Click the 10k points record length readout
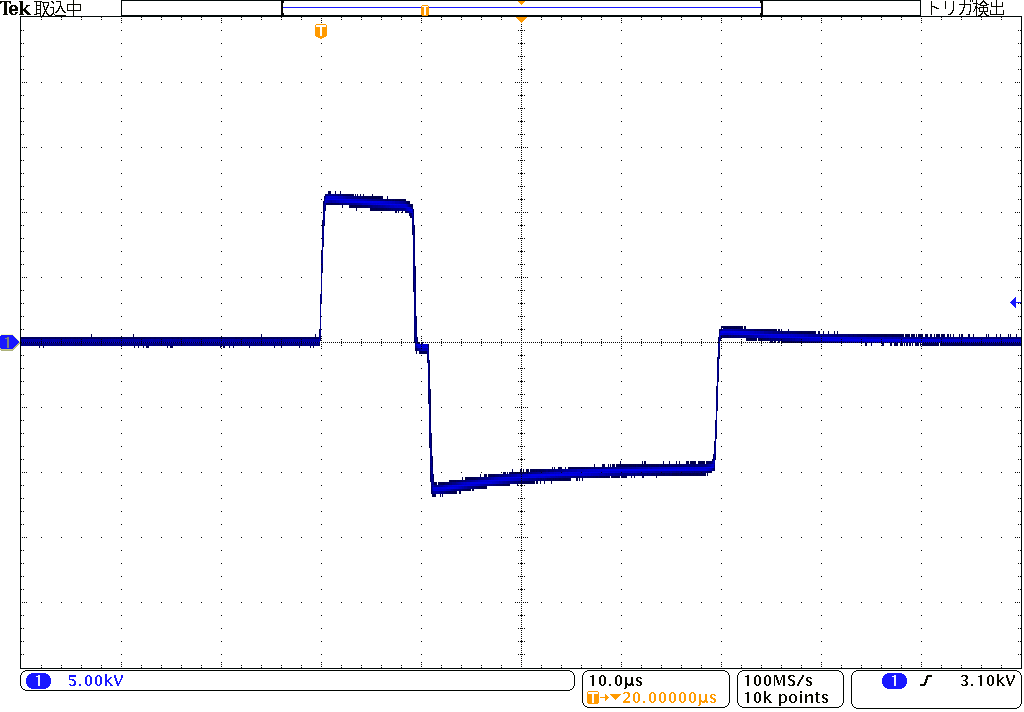The image size is (1024, 712). (785, 697)
